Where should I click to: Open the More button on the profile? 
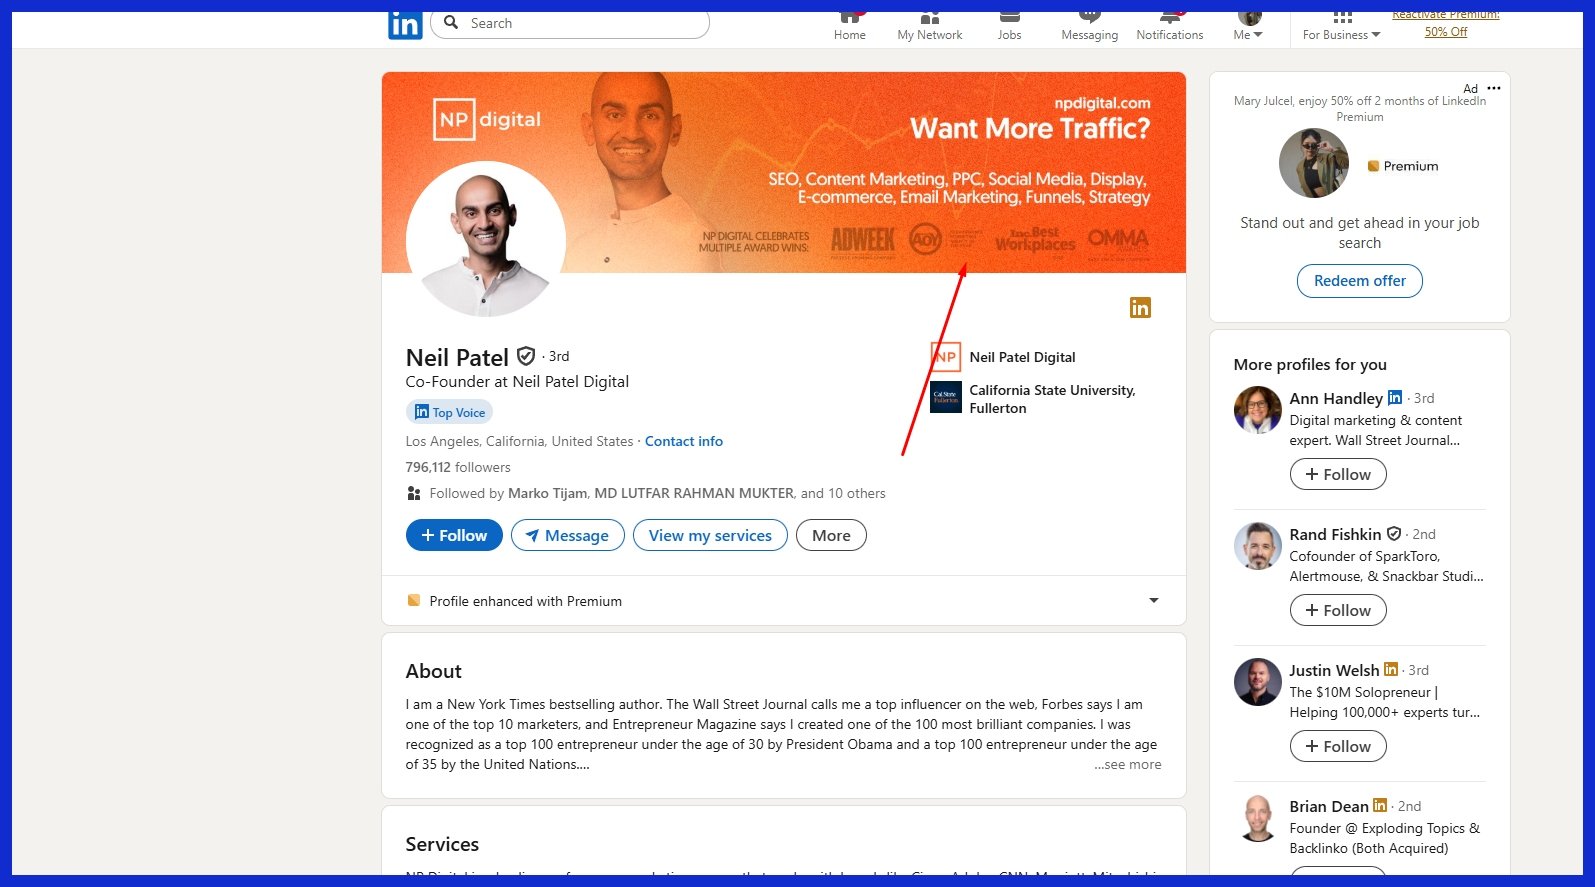click(x=831, y=535)
